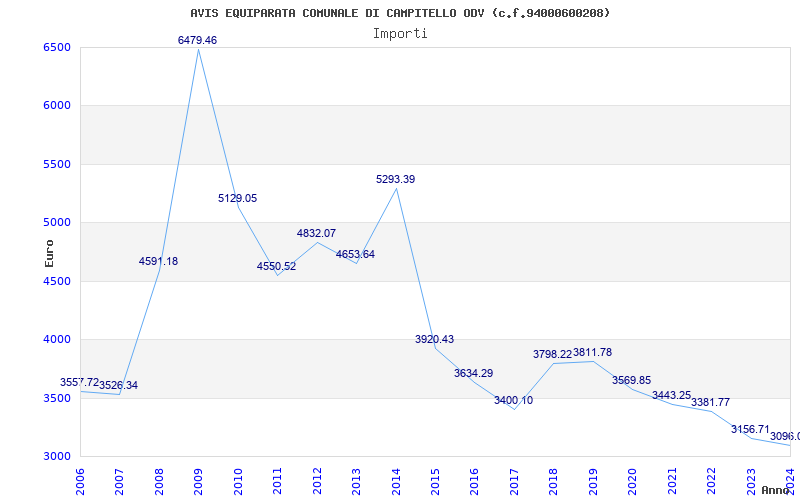
Task: Click the 5293.39 data label
Action: click(395, 180)
